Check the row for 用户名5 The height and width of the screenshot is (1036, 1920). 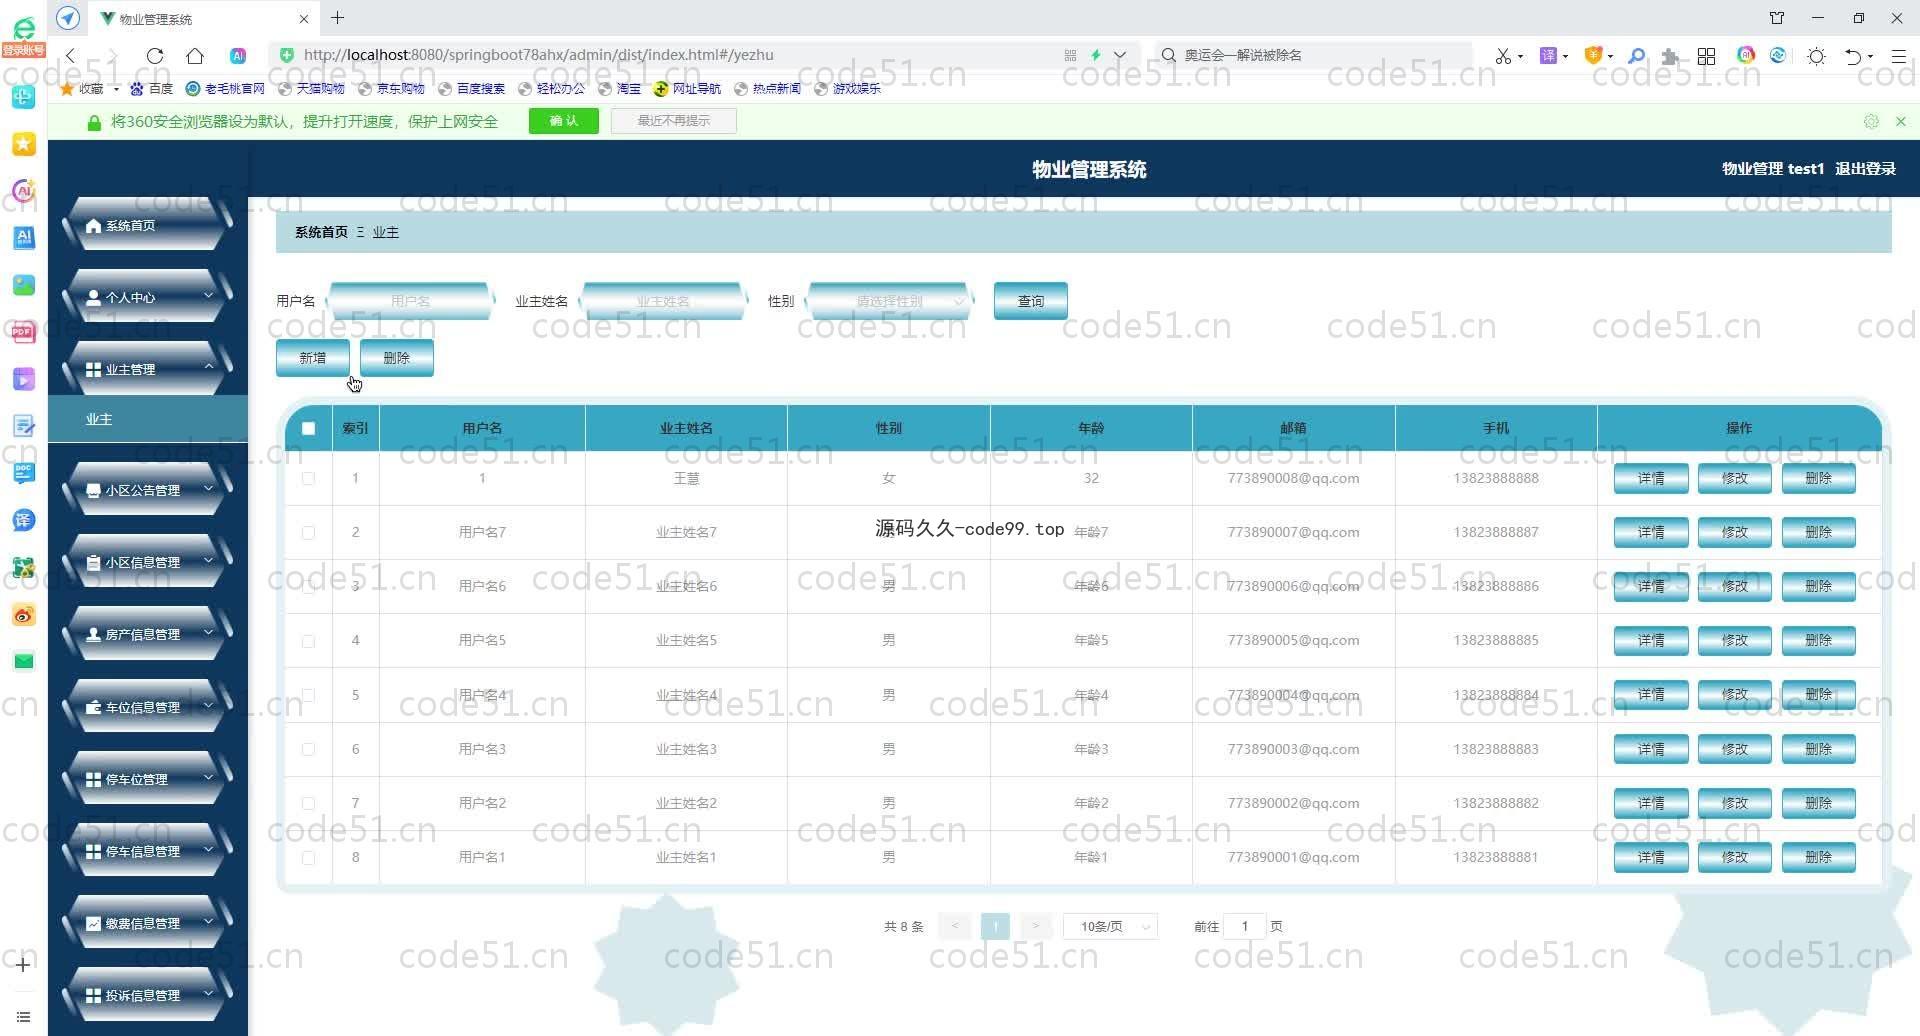pos(308,640)
